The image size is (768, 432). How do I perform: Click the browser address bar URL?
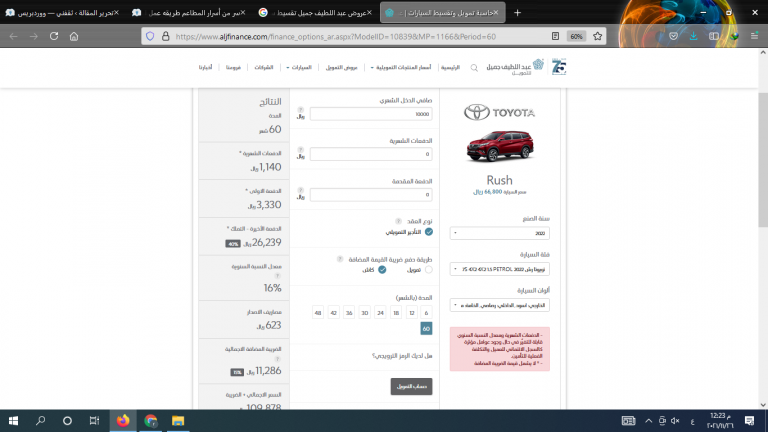[x=336, y=36]
